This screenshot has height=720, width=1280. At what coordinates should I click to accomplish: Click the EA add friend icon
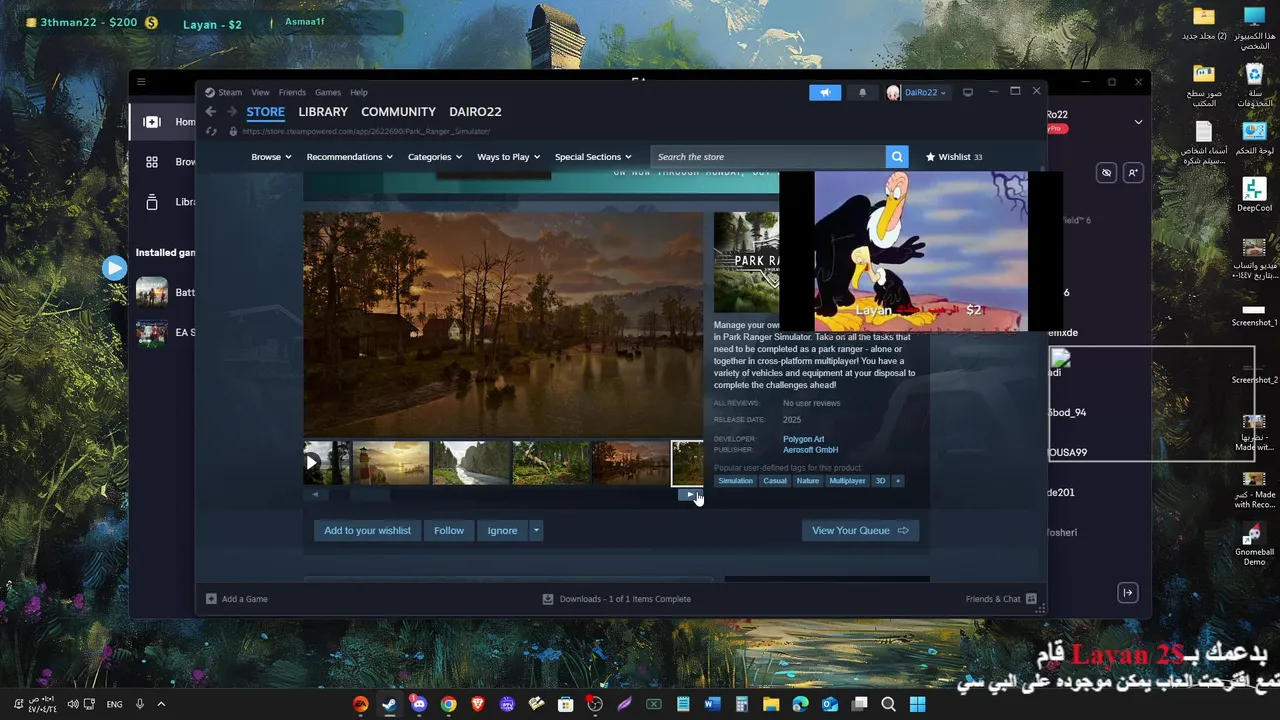tap(1133, 173)
